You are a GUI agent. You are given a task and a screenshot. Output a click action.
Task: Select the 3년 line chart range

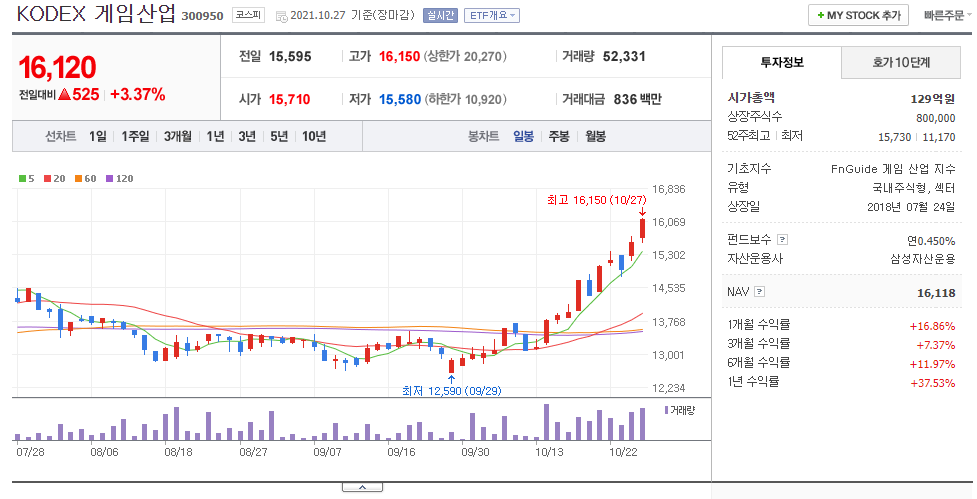click(x=247, y=136)
